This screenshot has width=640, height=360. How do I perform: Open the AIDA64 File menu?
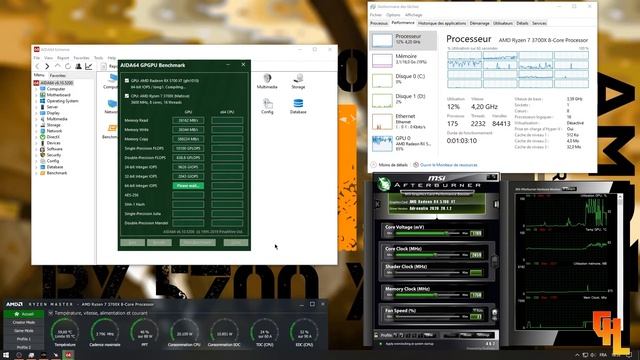pyautogui.click(x=37, y=58)
